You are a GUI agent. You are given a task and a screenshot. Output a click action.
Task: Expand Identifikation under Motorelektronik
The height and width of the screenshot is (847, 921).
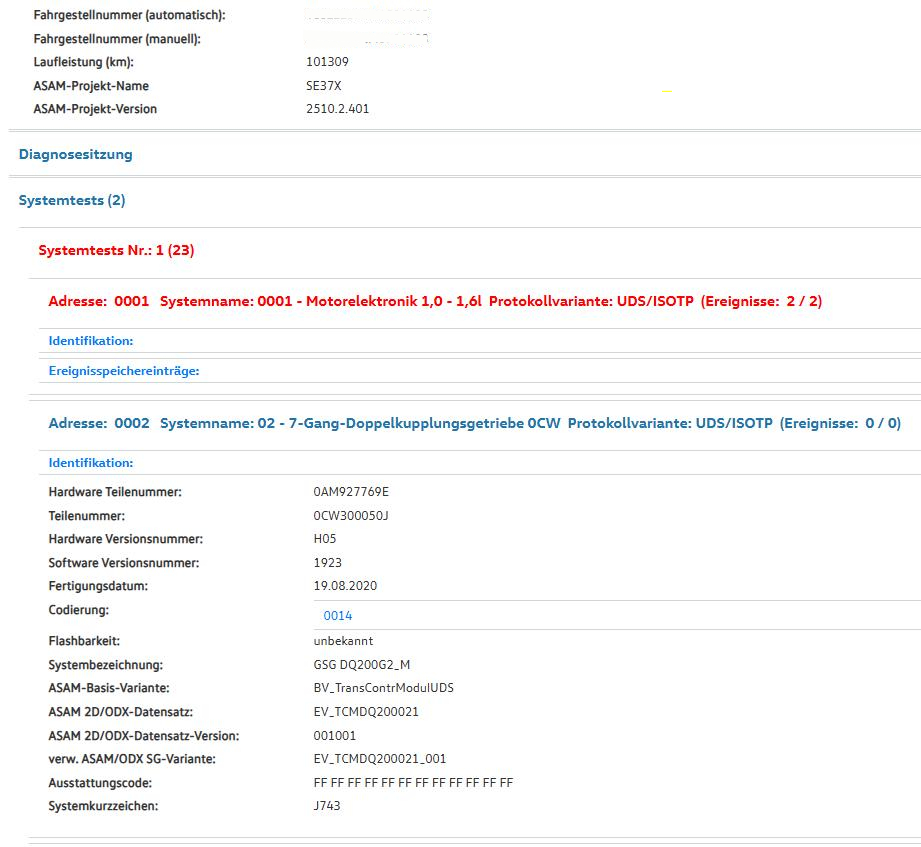click(x=91, y=341)
